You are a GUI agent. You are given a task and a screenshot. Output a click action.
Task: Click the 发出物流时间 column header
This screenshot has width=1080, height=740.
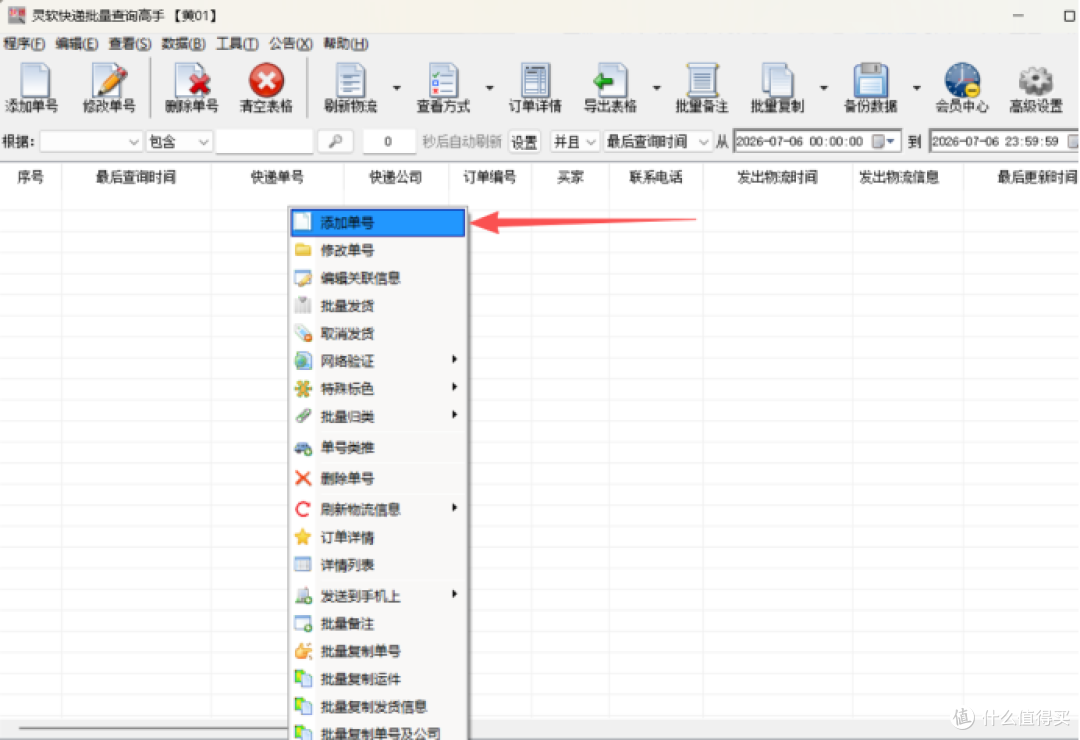coord(777,177)
